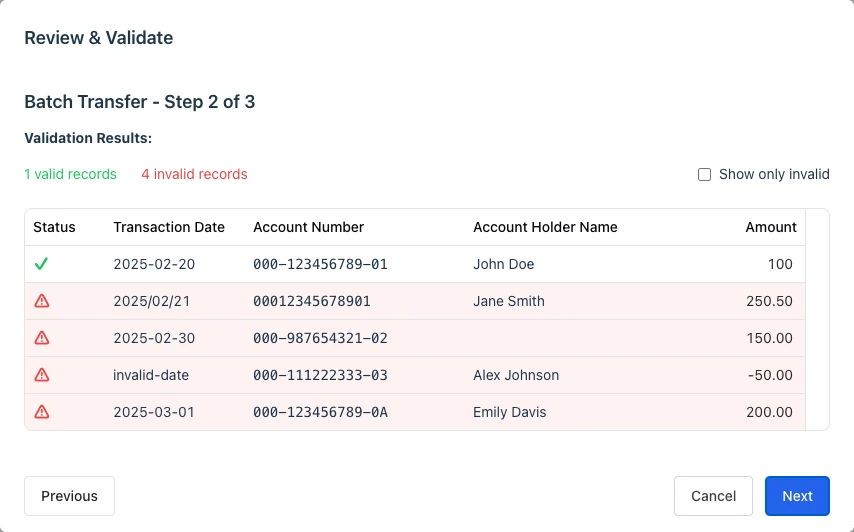Select the date 2025/02/21
This screenshot has height=532, width=854.
tap(151, 301)
